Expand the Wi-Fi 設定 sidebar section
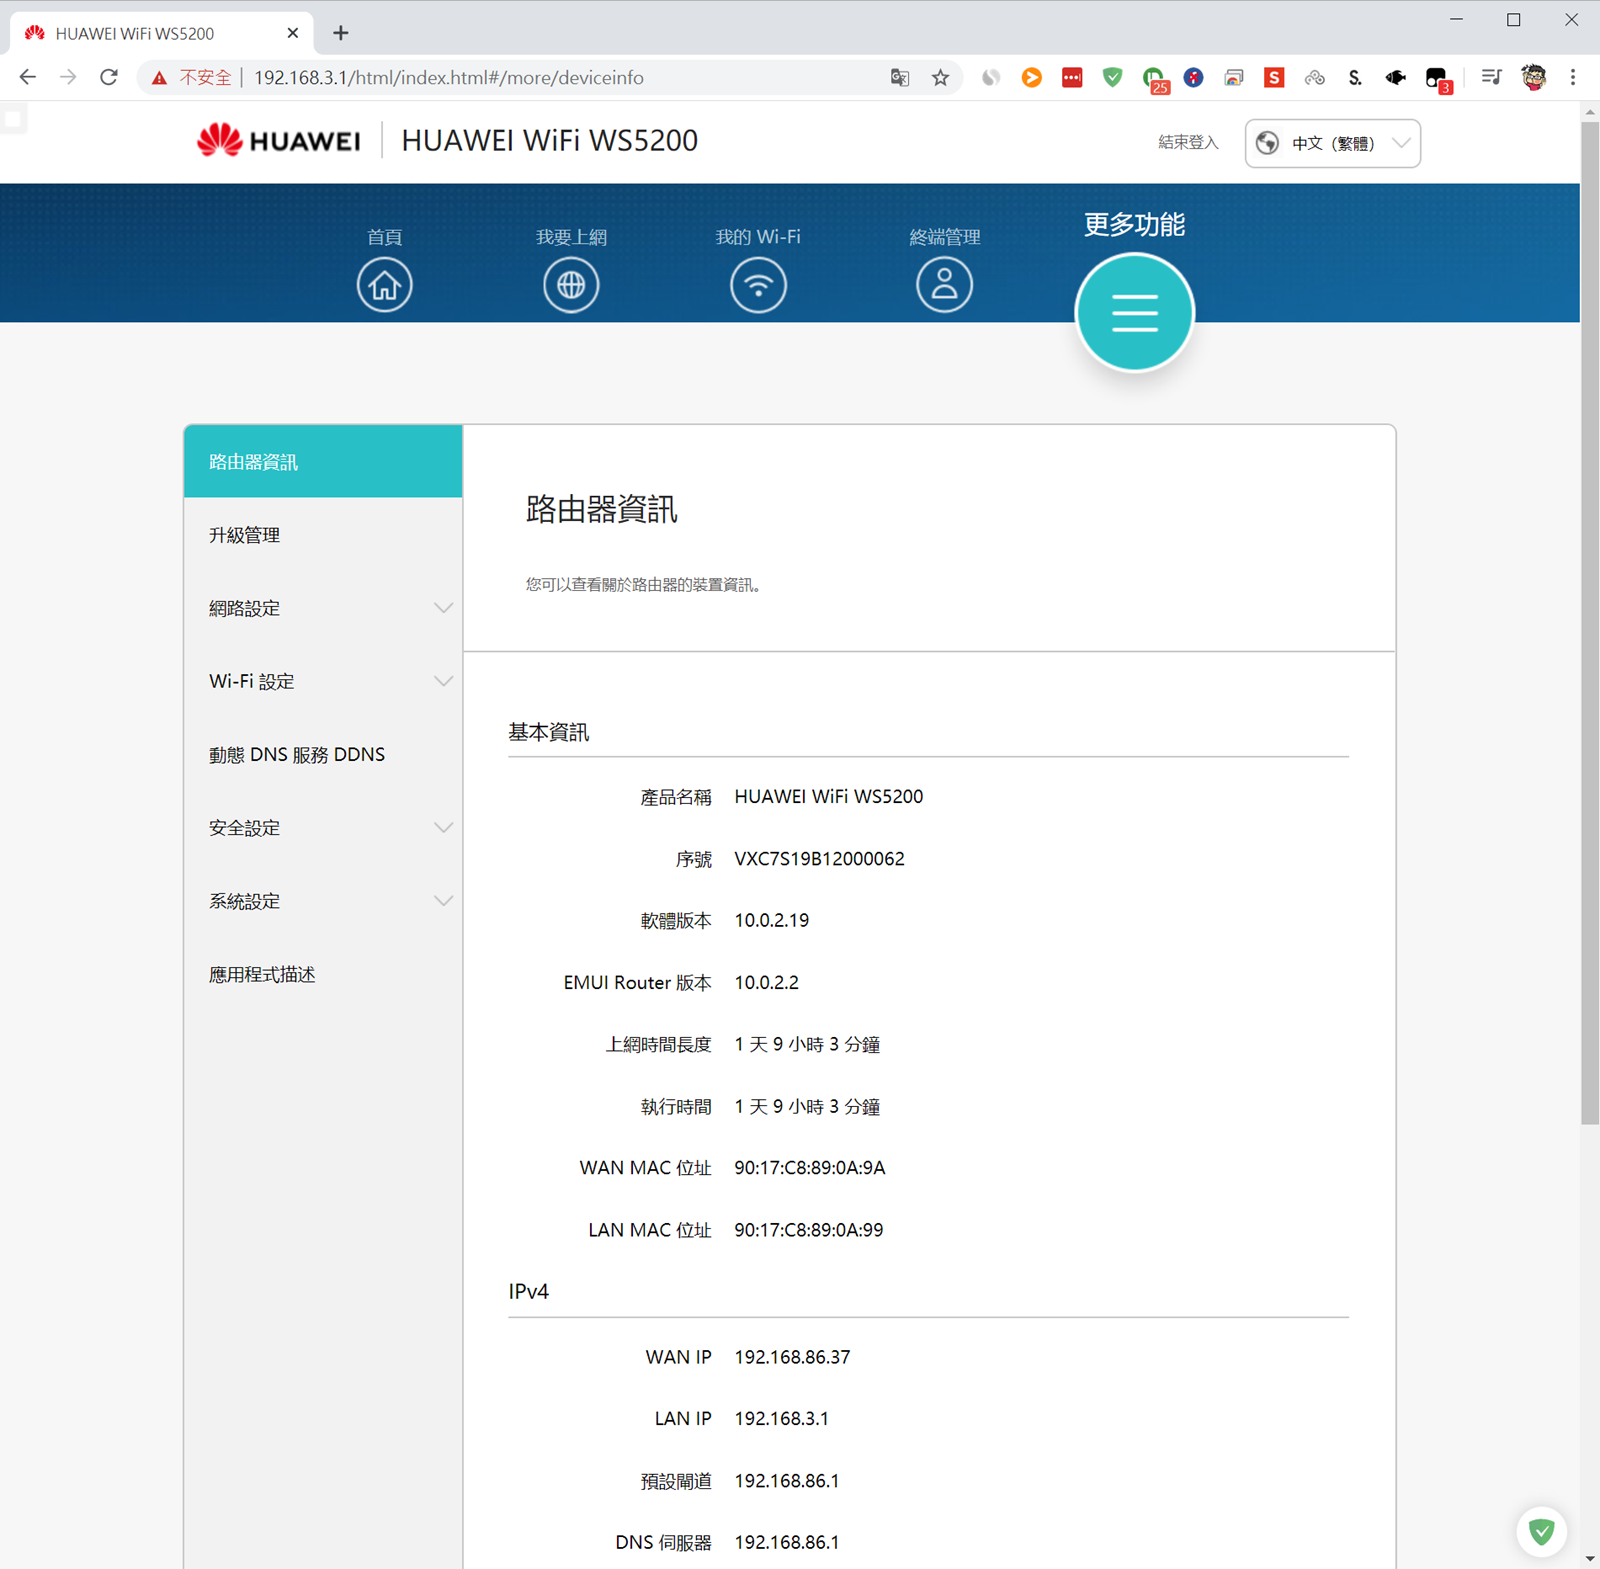1600x1569 pixels. pos(323,681)
